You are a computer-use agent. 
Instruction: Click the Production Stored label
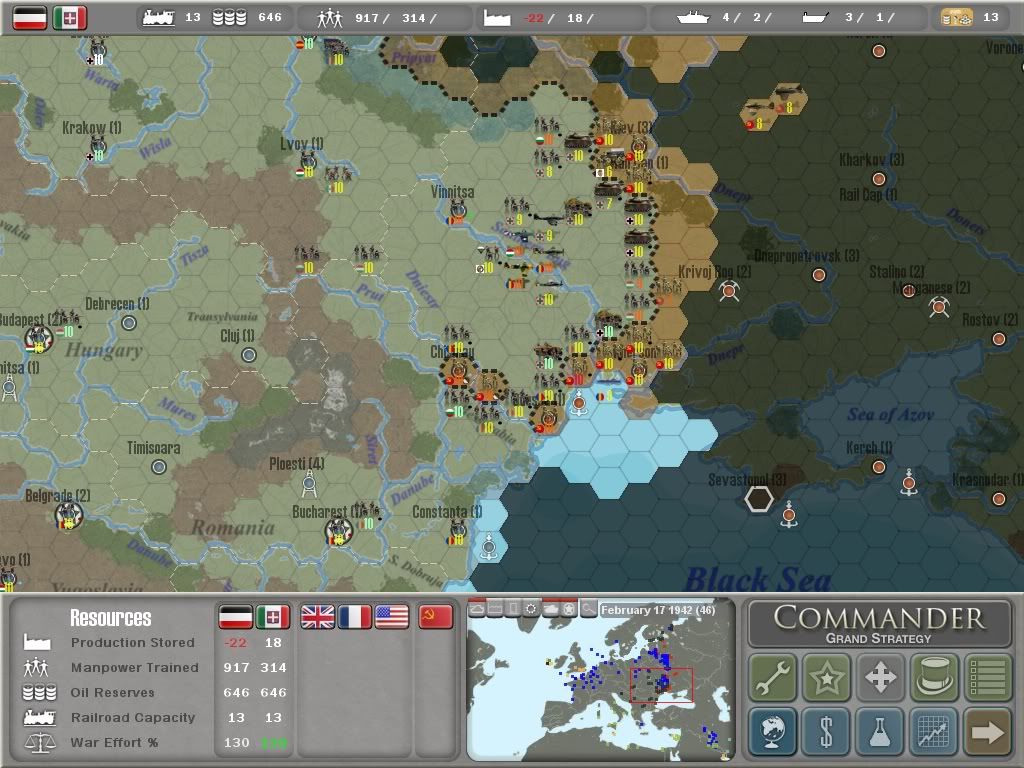tap(133, 643)
